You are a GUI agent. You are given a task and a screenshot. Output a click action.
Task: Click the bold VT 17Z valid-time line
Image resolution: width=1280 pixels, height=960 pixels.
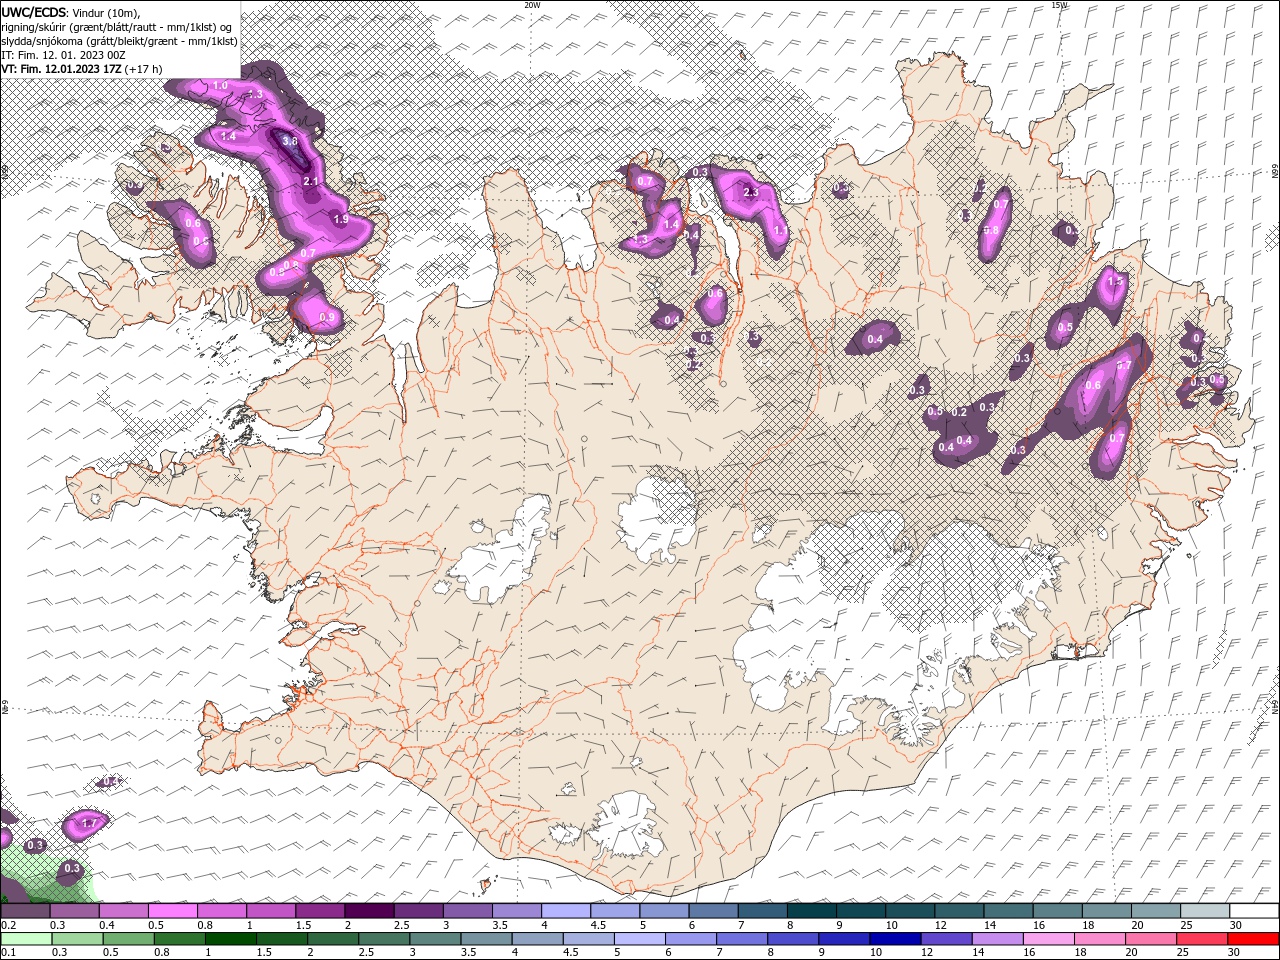(x=82, y=69)
